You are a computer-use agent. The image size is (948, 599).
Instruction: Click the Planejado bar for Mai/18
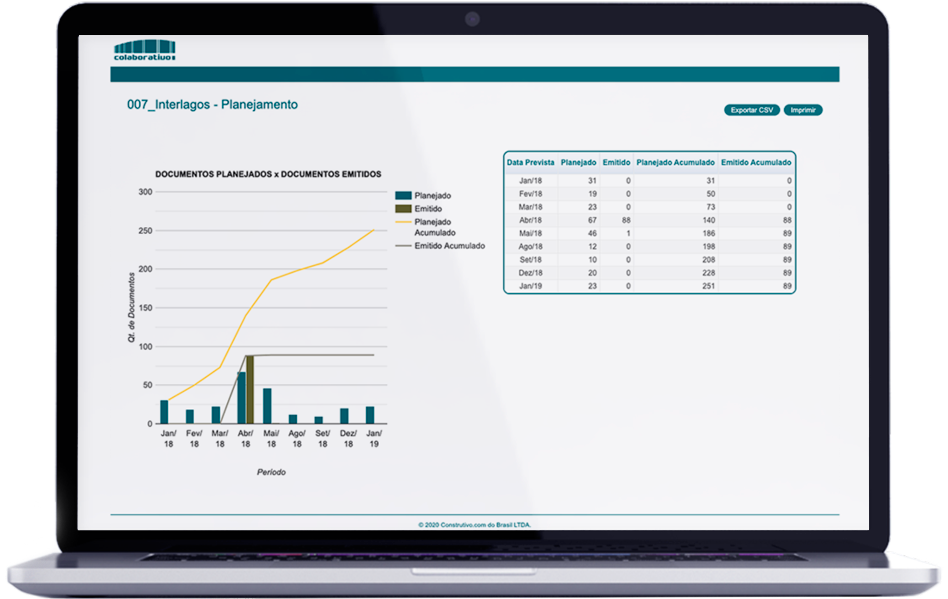point(267,406)
